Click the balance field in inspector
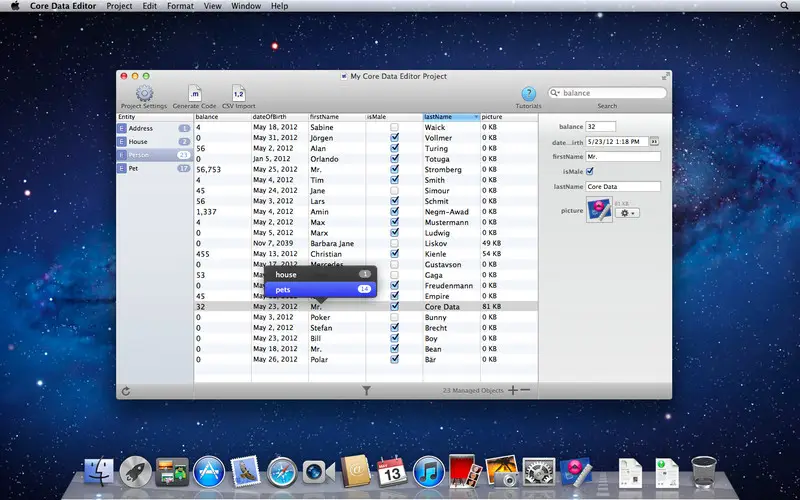 pos(601,127)
